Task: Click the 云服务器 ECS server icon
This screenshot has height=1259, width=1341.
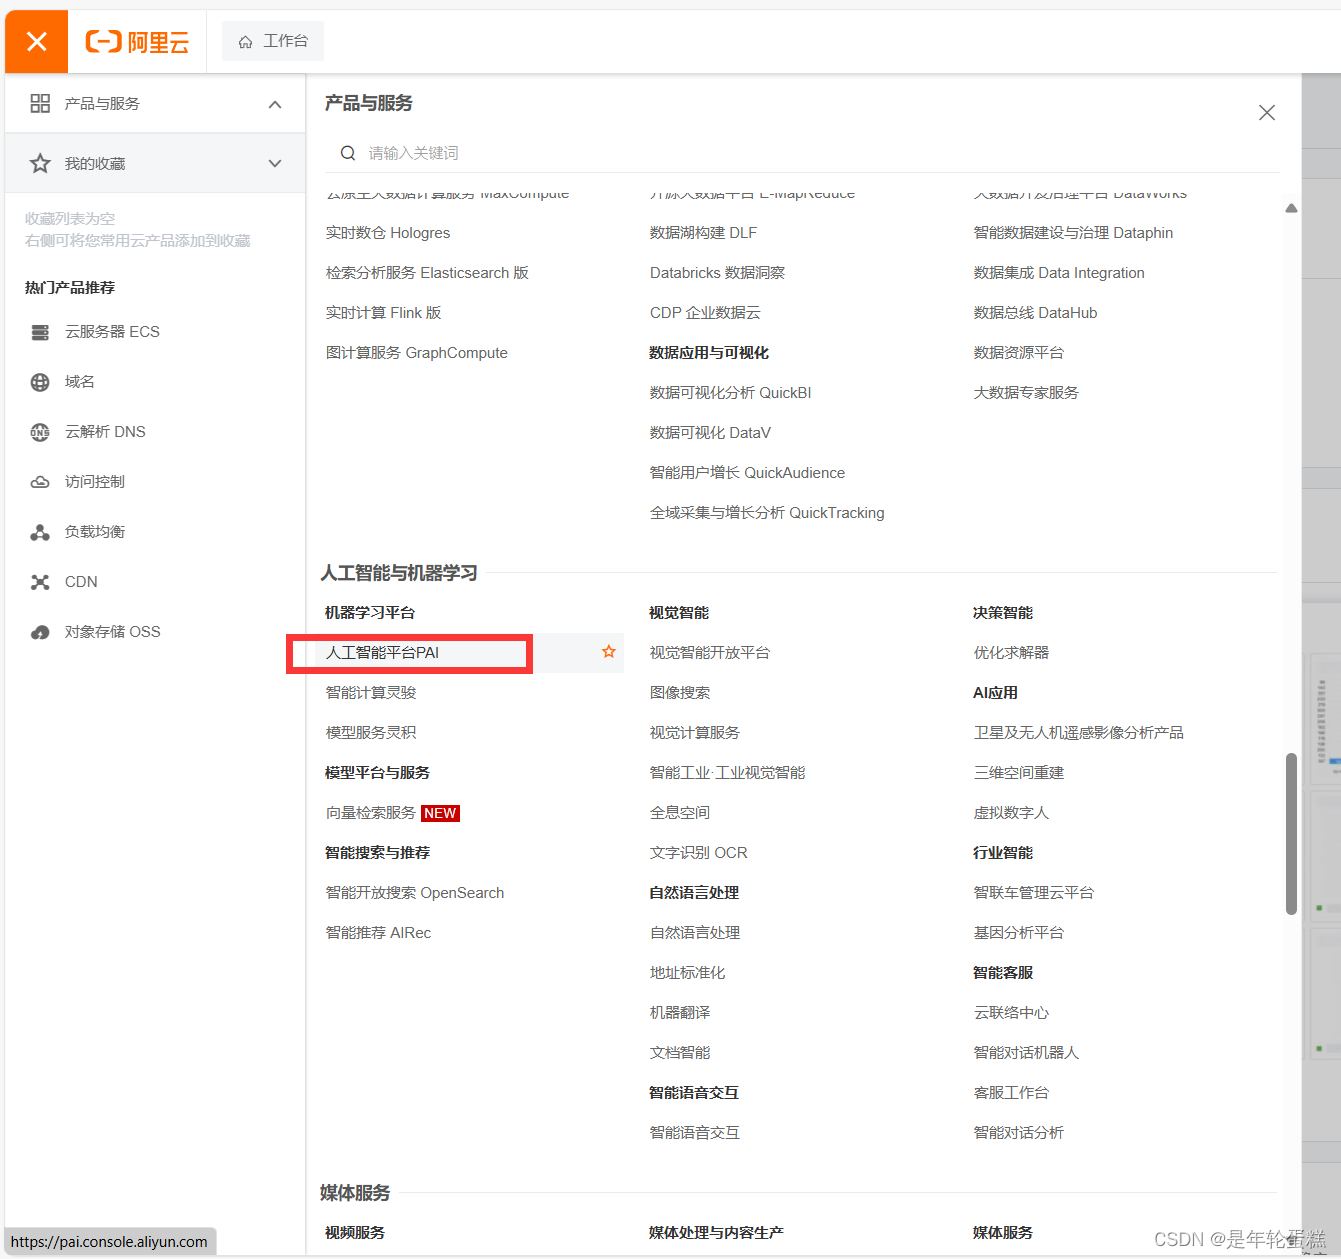Action: point(40,332)
